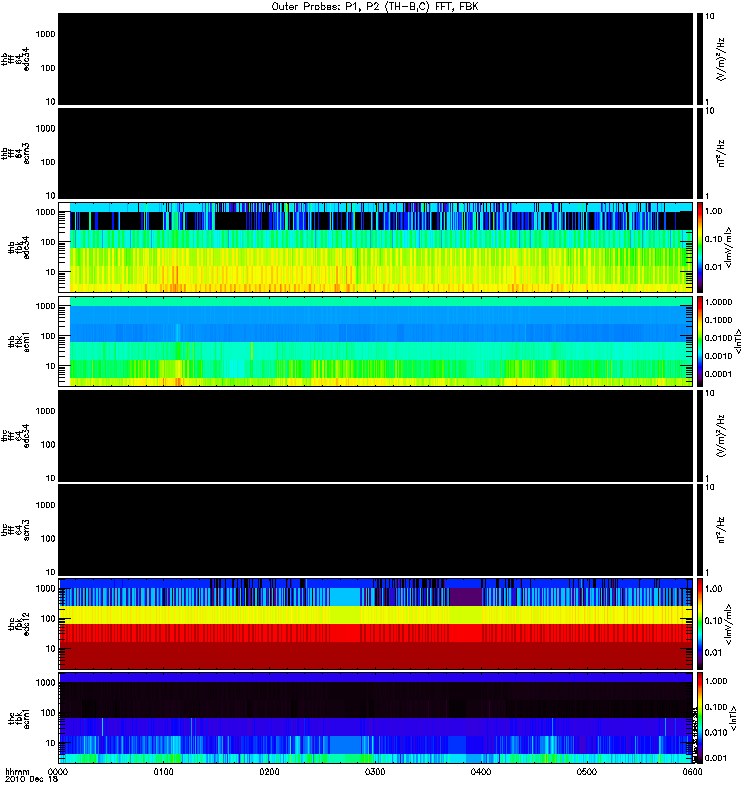Click the 'thb fbk edc34' y-axis title
This screenshot has height=800, width=750.
(x=19, y=247)
